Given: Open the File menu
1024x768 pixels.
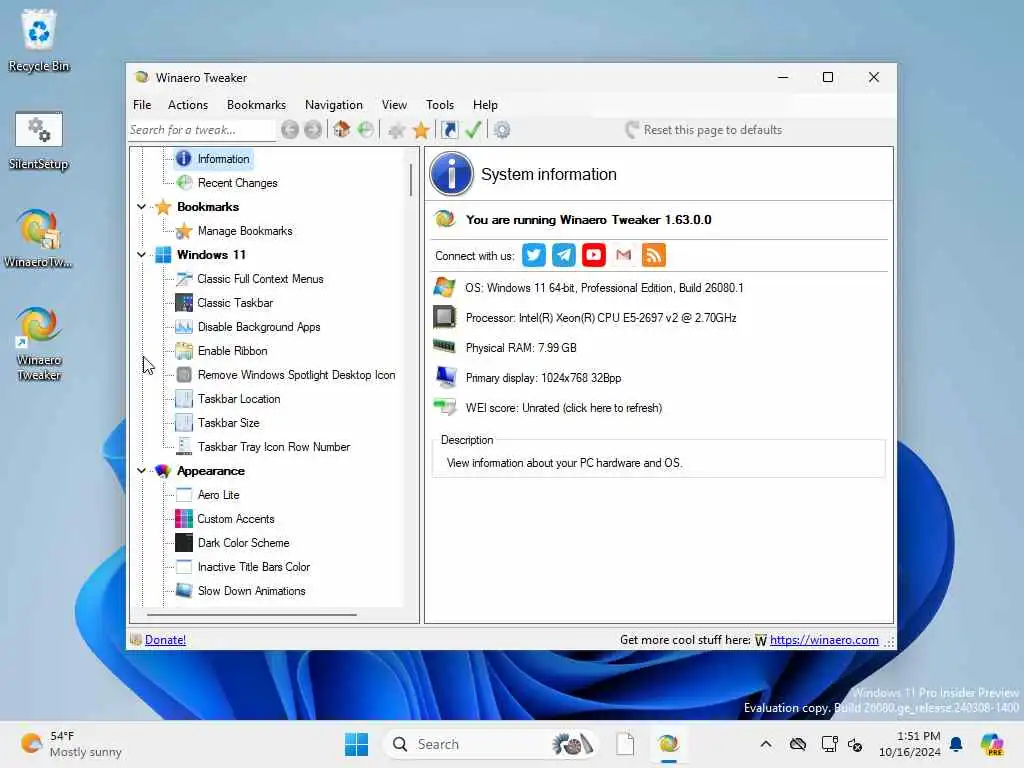Looking at the screenshot, I should tap(142, 104).
